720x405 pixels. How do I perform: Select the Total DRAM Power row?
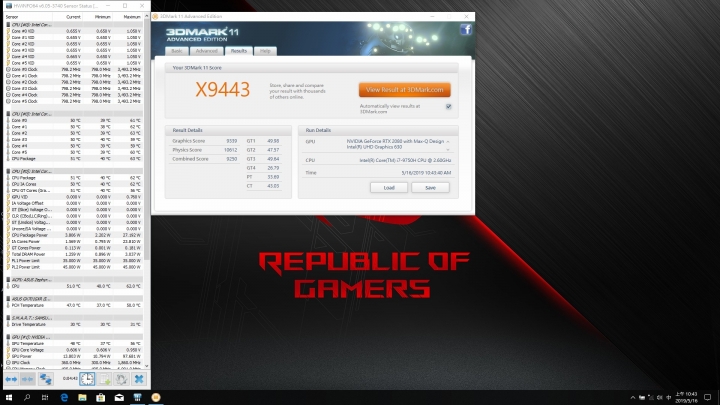coord(74,254)
